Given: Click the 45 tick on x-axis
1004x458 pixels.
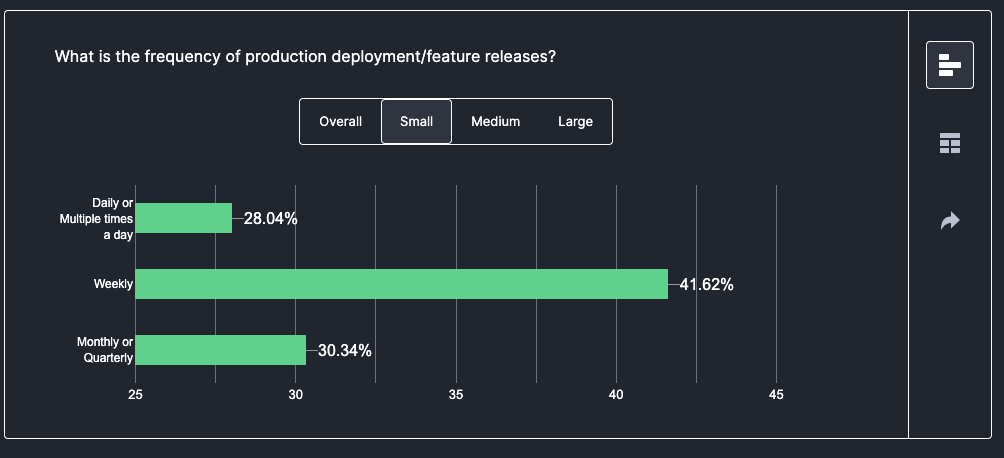Looking at the screenshot, I should click(776, 395).
